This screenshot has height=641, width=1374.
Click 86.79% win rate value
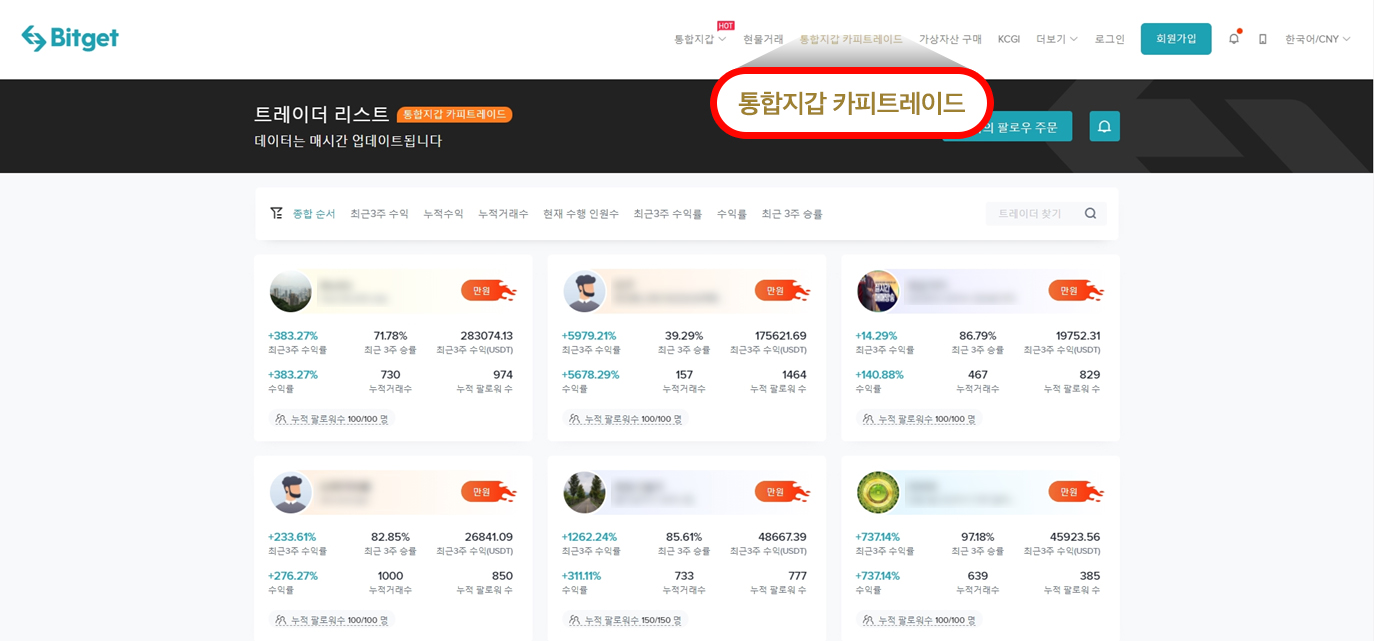coord(978,336)
